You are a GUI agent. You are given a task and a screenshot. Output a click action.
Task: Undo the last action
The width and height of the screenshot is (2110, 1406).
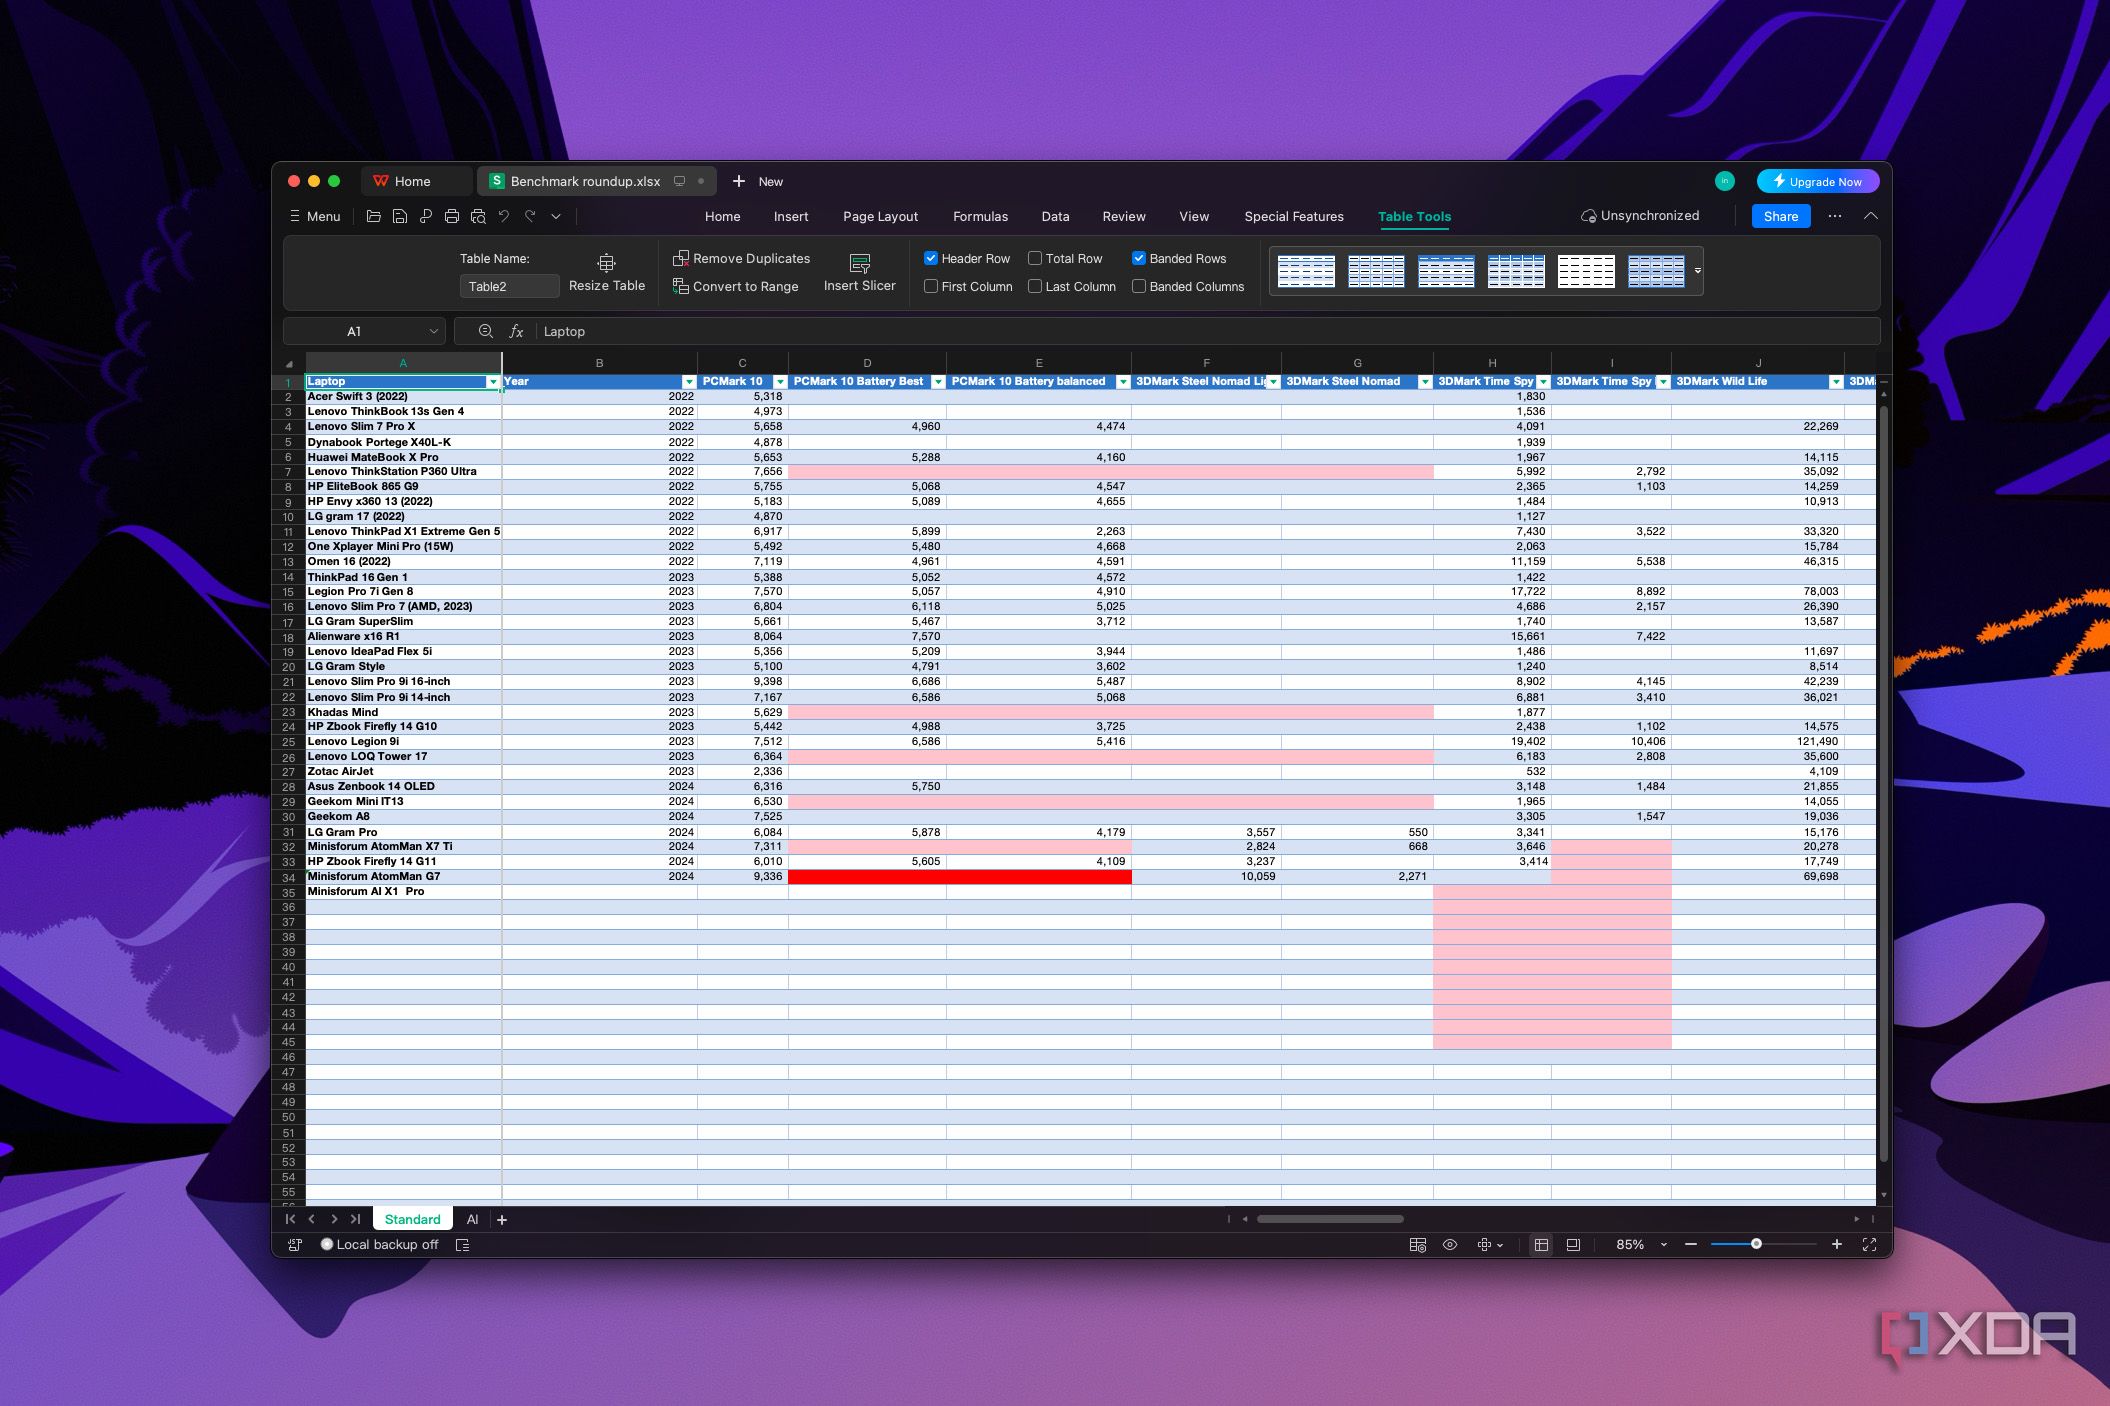pos(504,216)
